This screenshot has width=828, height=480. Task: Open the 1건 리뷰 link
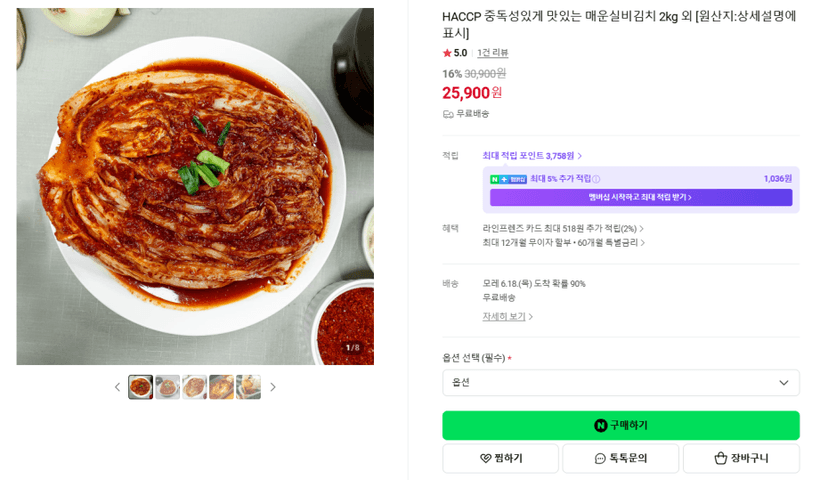click(x=493, y=53)
